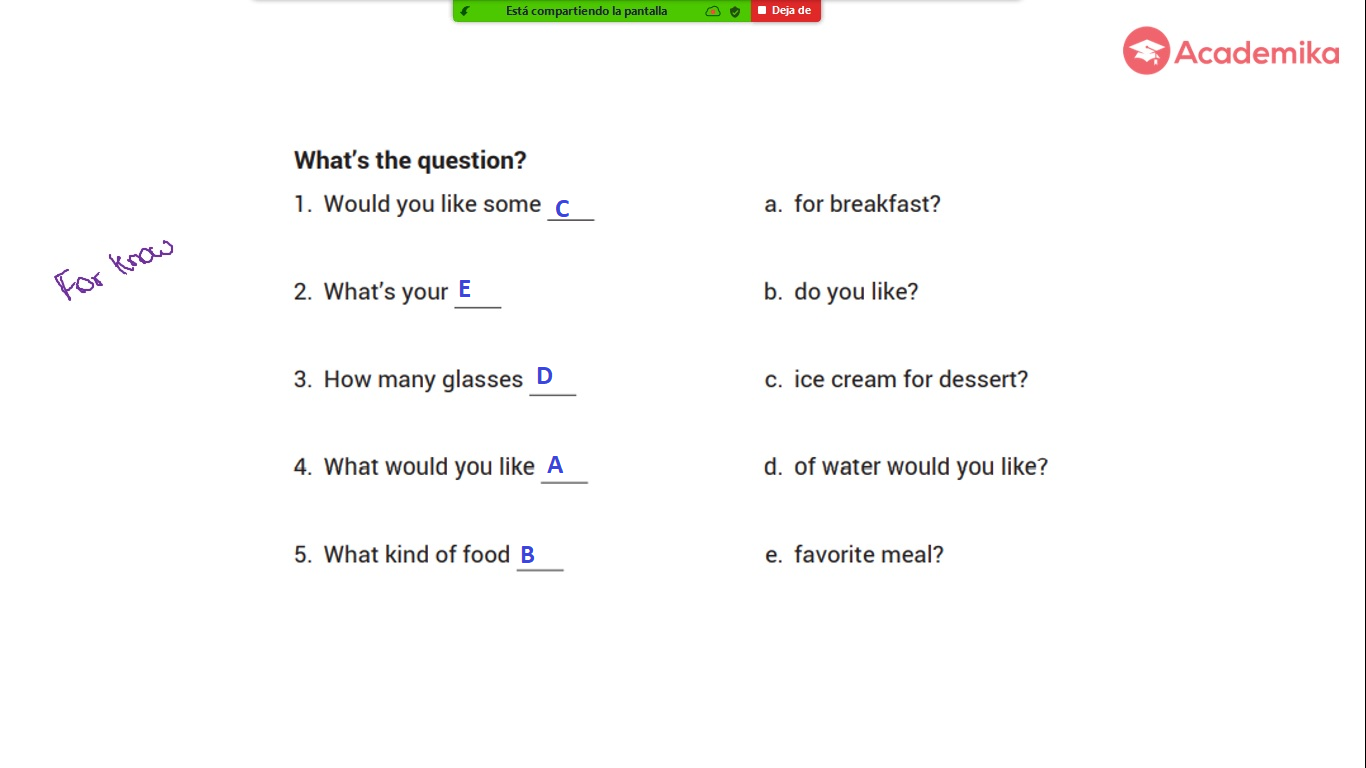Click the 'How many glasses' question text
The image size is (1366, 768).
[x=423, y=380]
